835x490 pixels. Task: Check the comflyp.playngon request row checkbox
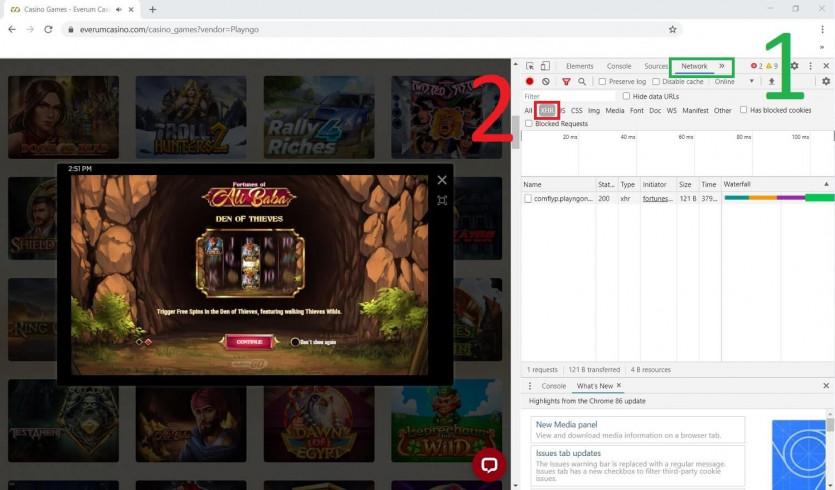pos(528,199)
